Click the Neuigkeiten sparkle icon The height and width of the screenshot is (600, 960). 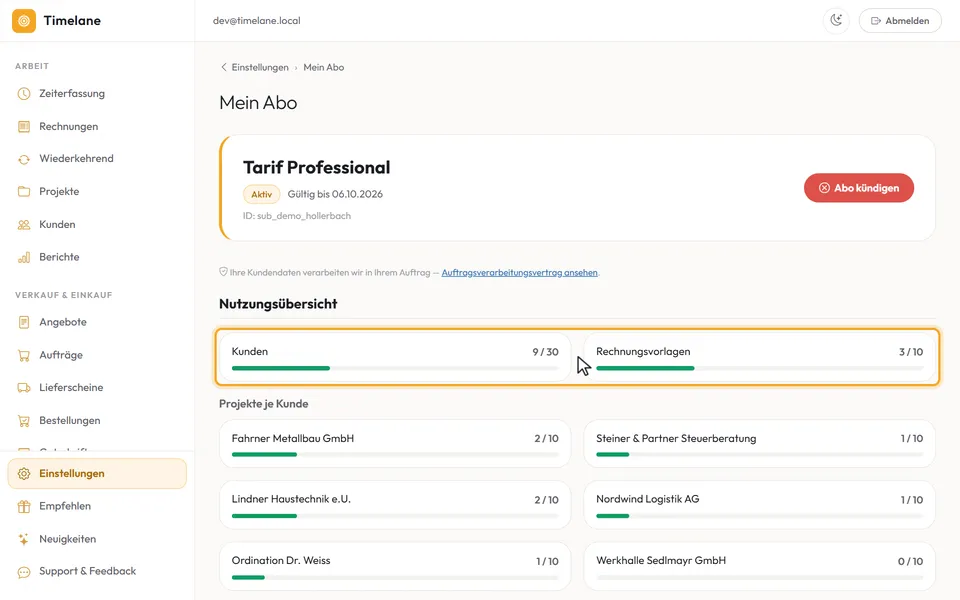click(24, 539)
